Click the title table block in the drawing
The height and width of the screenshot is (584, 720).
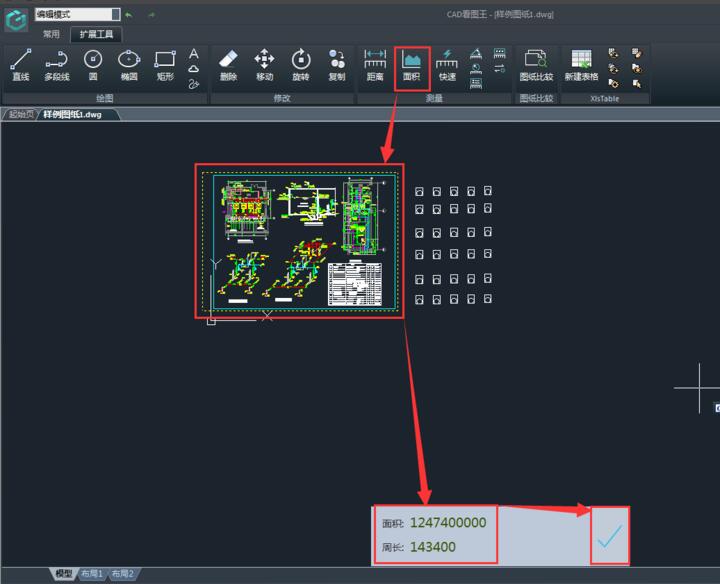click(x=354, y=284)
